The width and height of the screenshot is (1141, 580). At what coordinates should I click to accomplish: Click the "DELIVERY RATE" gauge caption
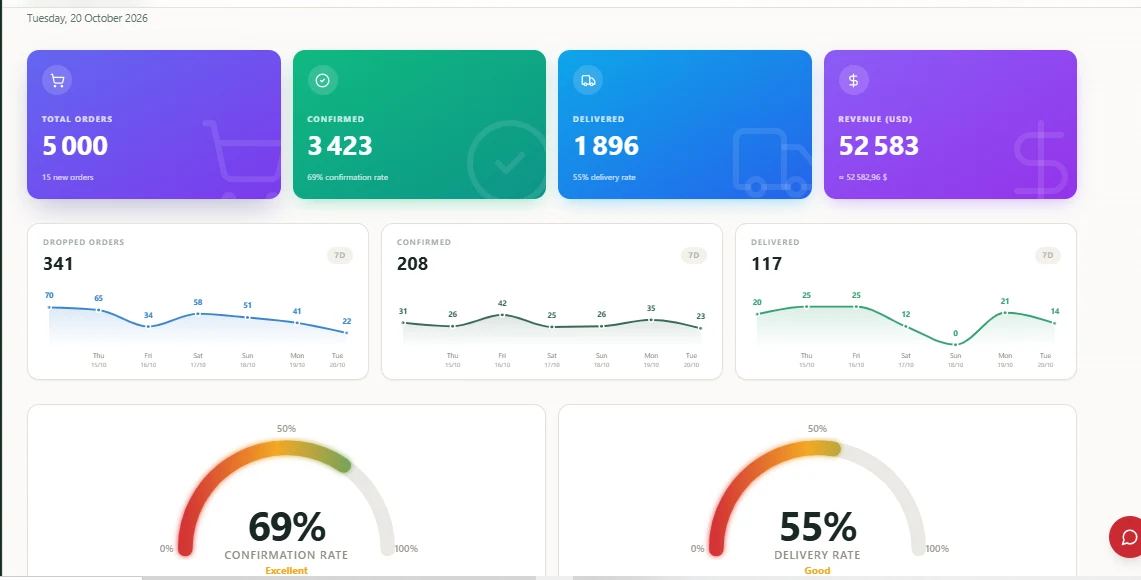817,555
